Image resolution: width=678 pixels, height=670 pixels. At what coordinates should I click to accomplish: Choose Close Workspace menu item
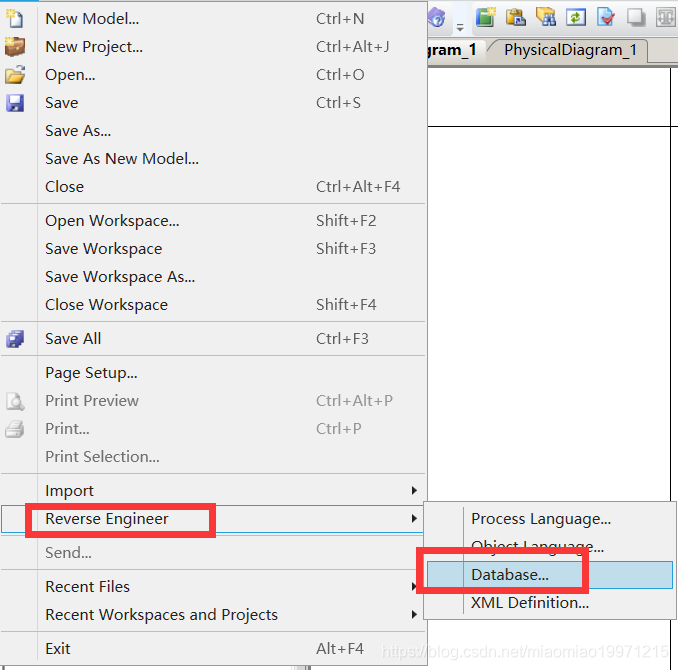coord(214,305)
